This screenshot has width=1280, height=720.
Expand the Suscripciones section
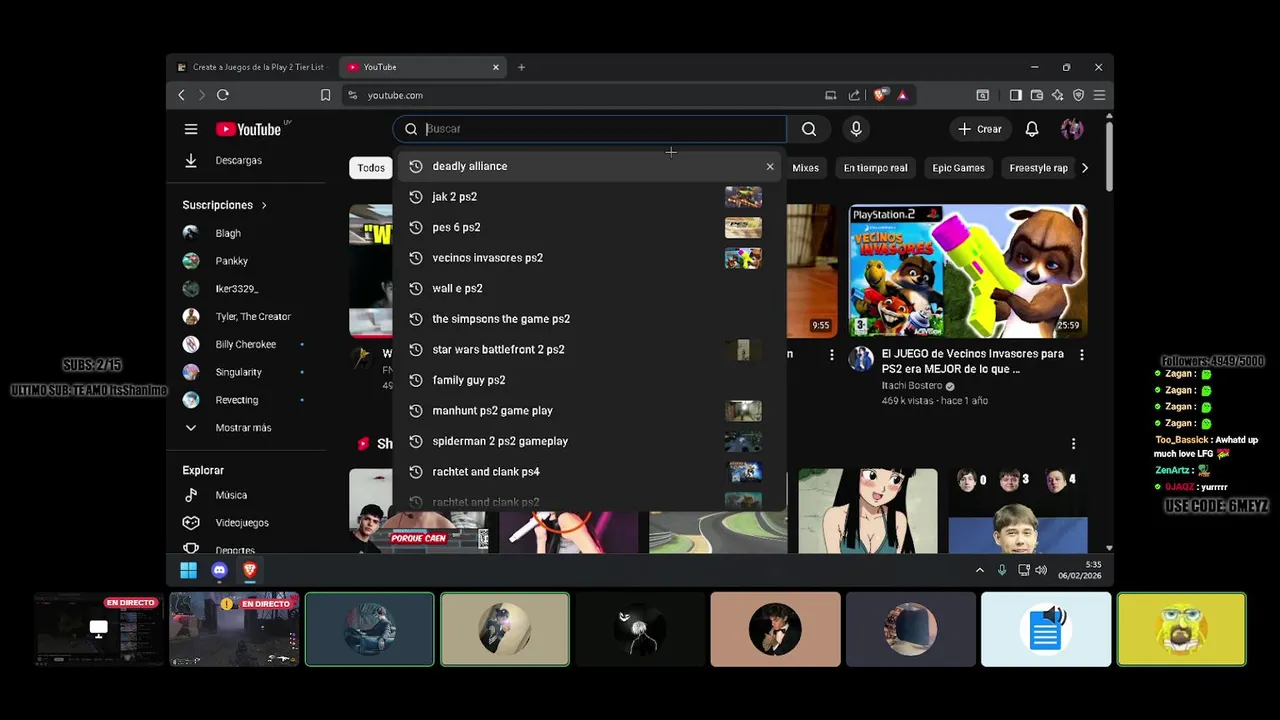coord(225,205)
